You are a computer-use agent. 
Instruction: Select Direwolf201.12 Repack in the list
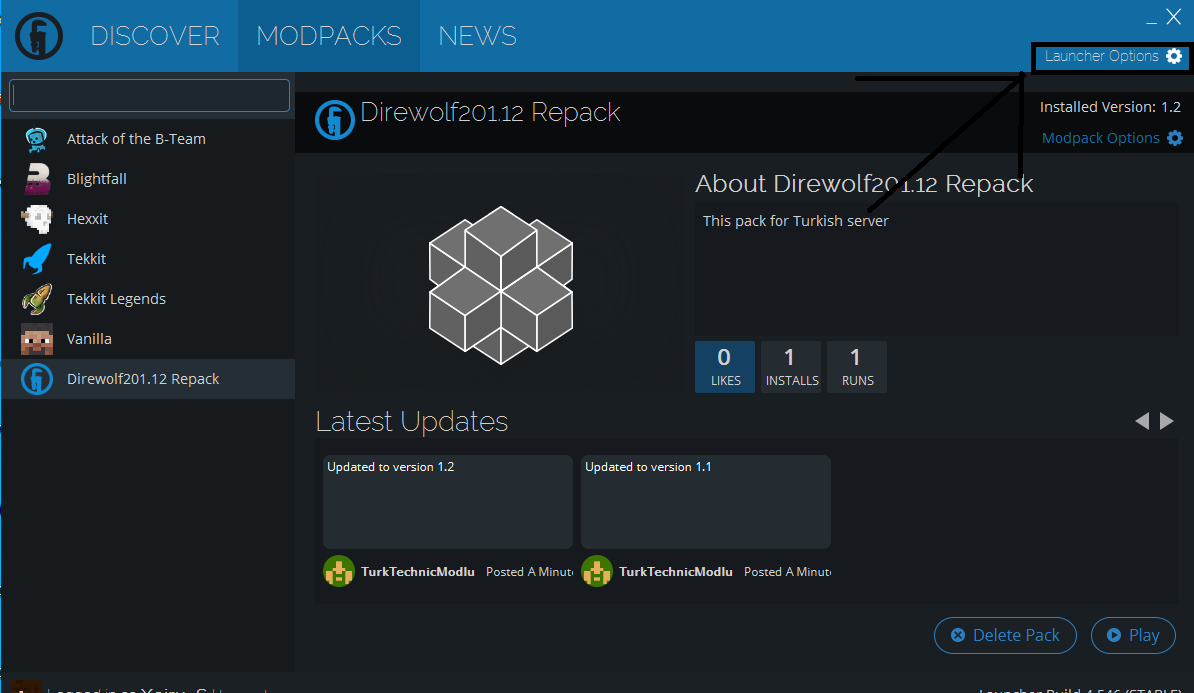coord(148,379)
